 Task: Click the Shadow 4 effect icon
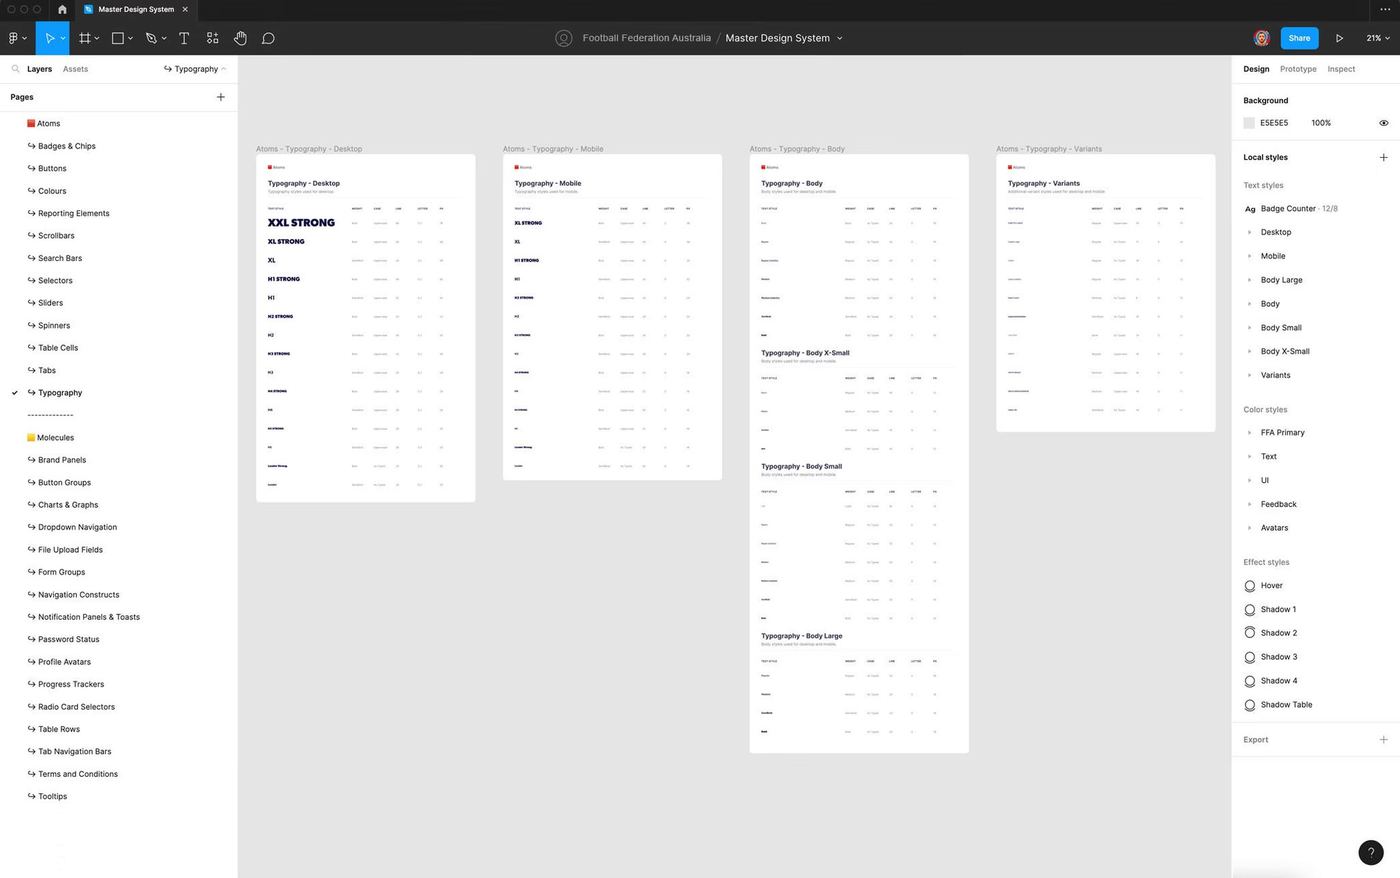pos(1250,681)
